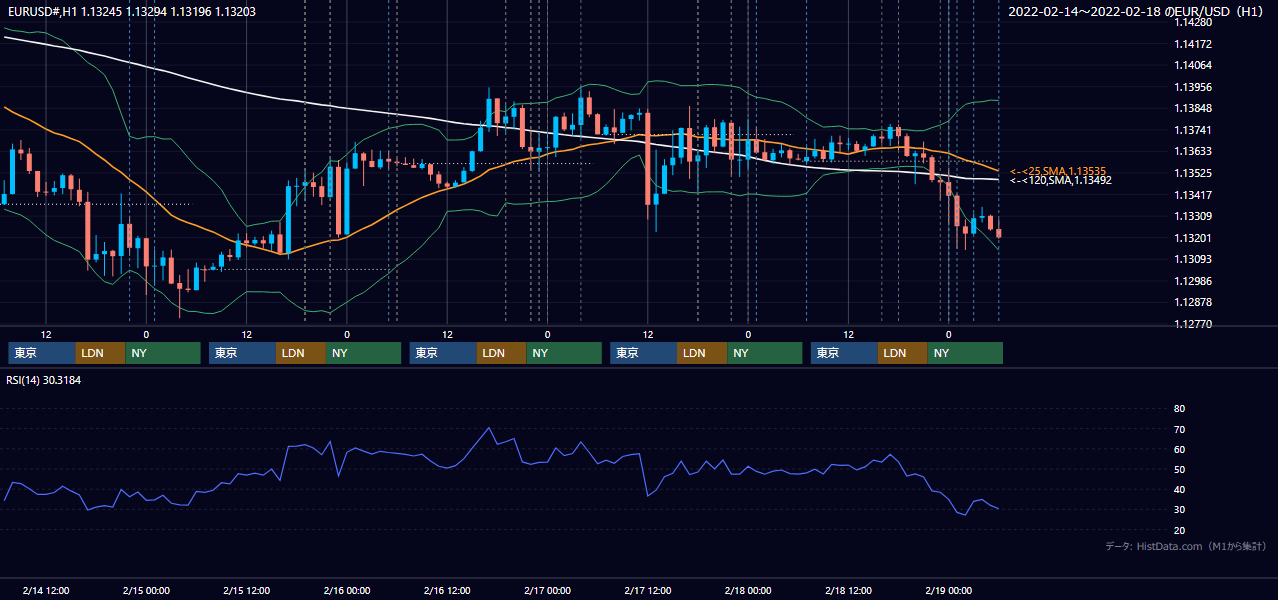This screenshot has height=600, width=1278.
Task: Click the 2/16 00:00 time label
Action: 347,590
